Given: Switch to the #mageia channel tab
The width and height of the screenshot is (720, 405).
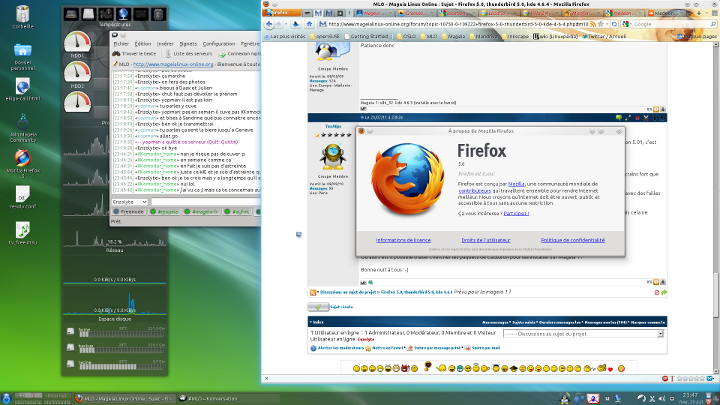Looking at the screenshot, I should 164,212.
